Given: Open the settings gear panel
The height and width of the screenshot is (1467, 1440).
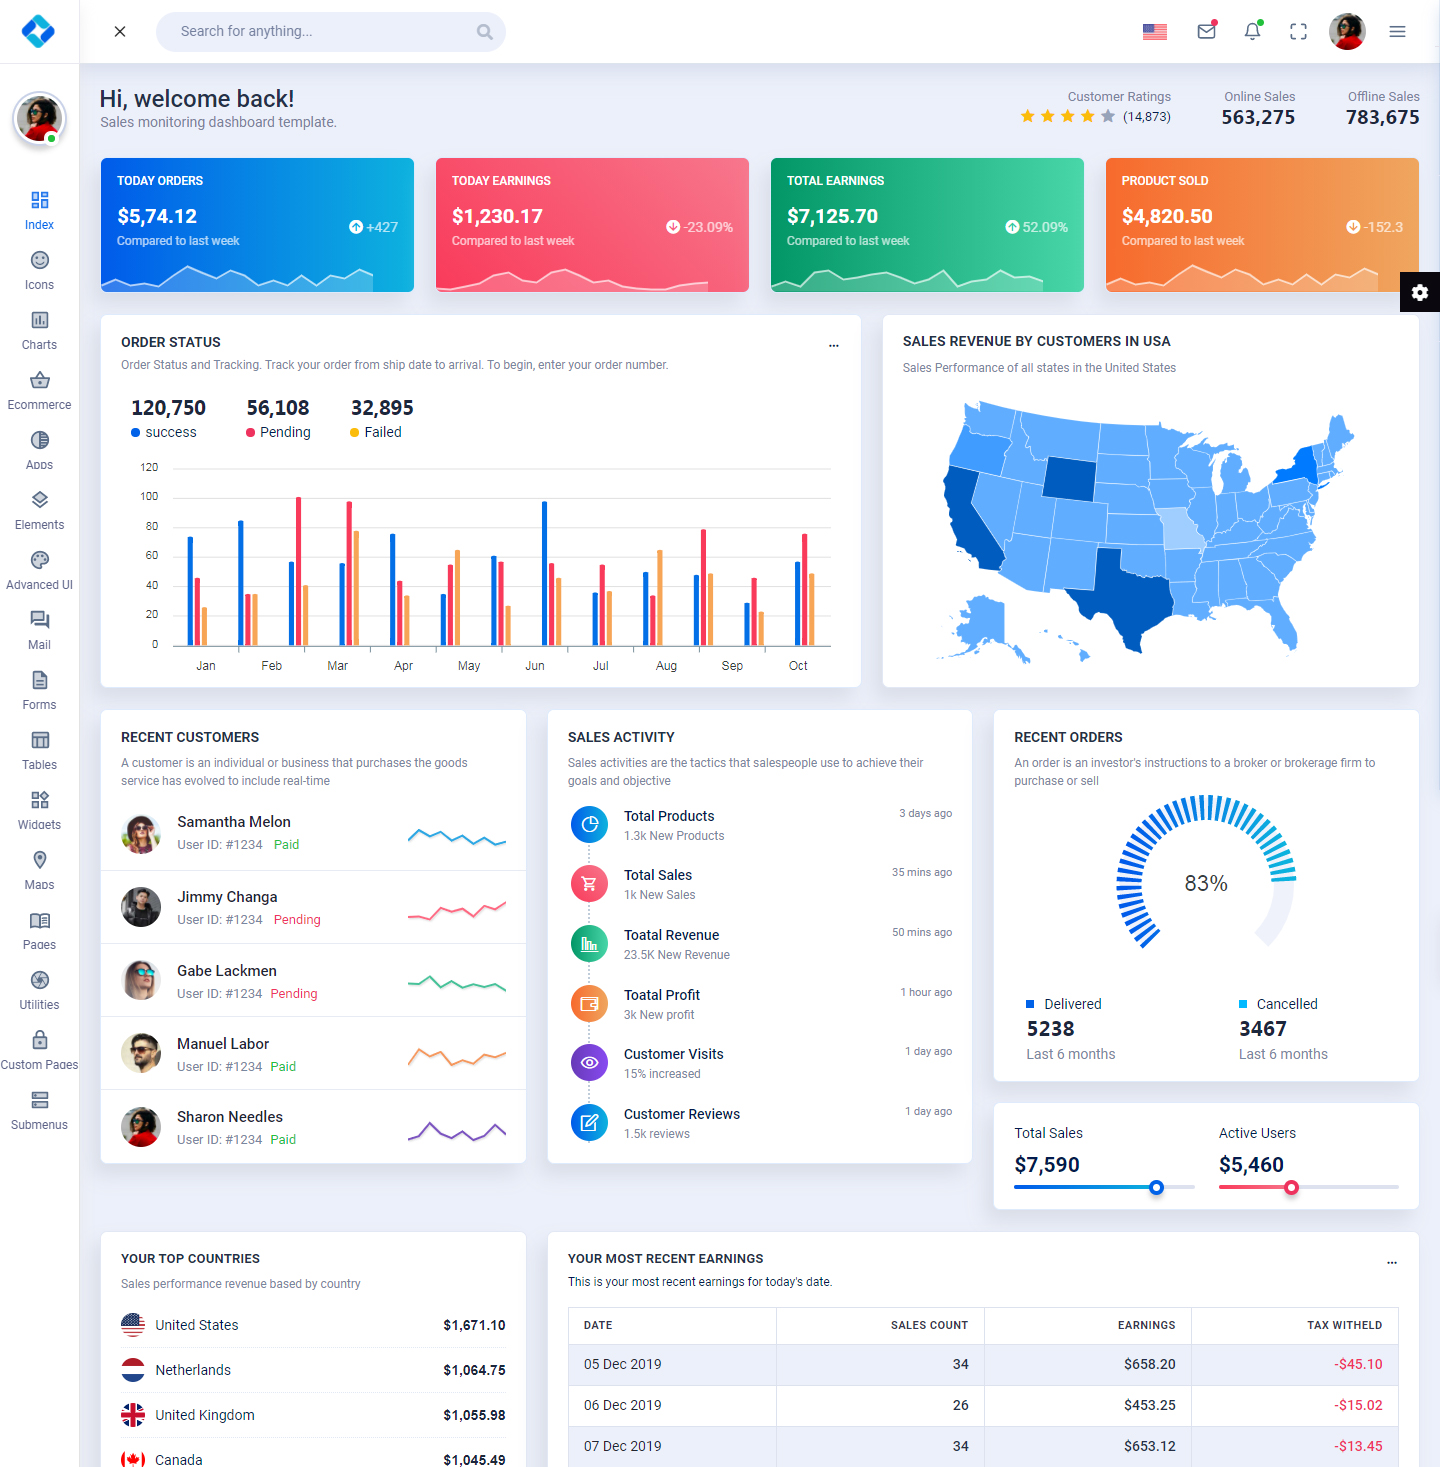Looking at the screenshot, I should [1419, 292].
